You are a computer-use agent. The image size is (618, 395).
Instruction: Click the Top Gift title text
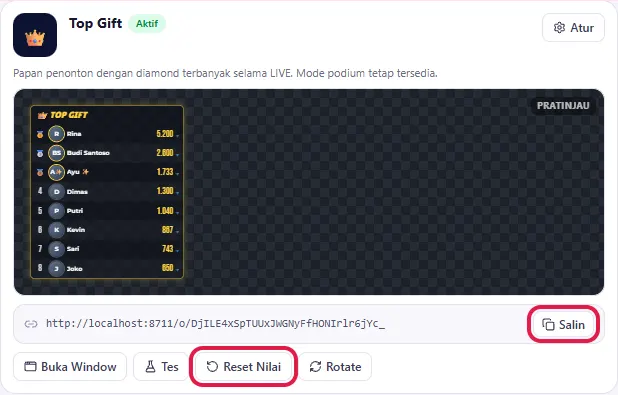click(95, 24)
